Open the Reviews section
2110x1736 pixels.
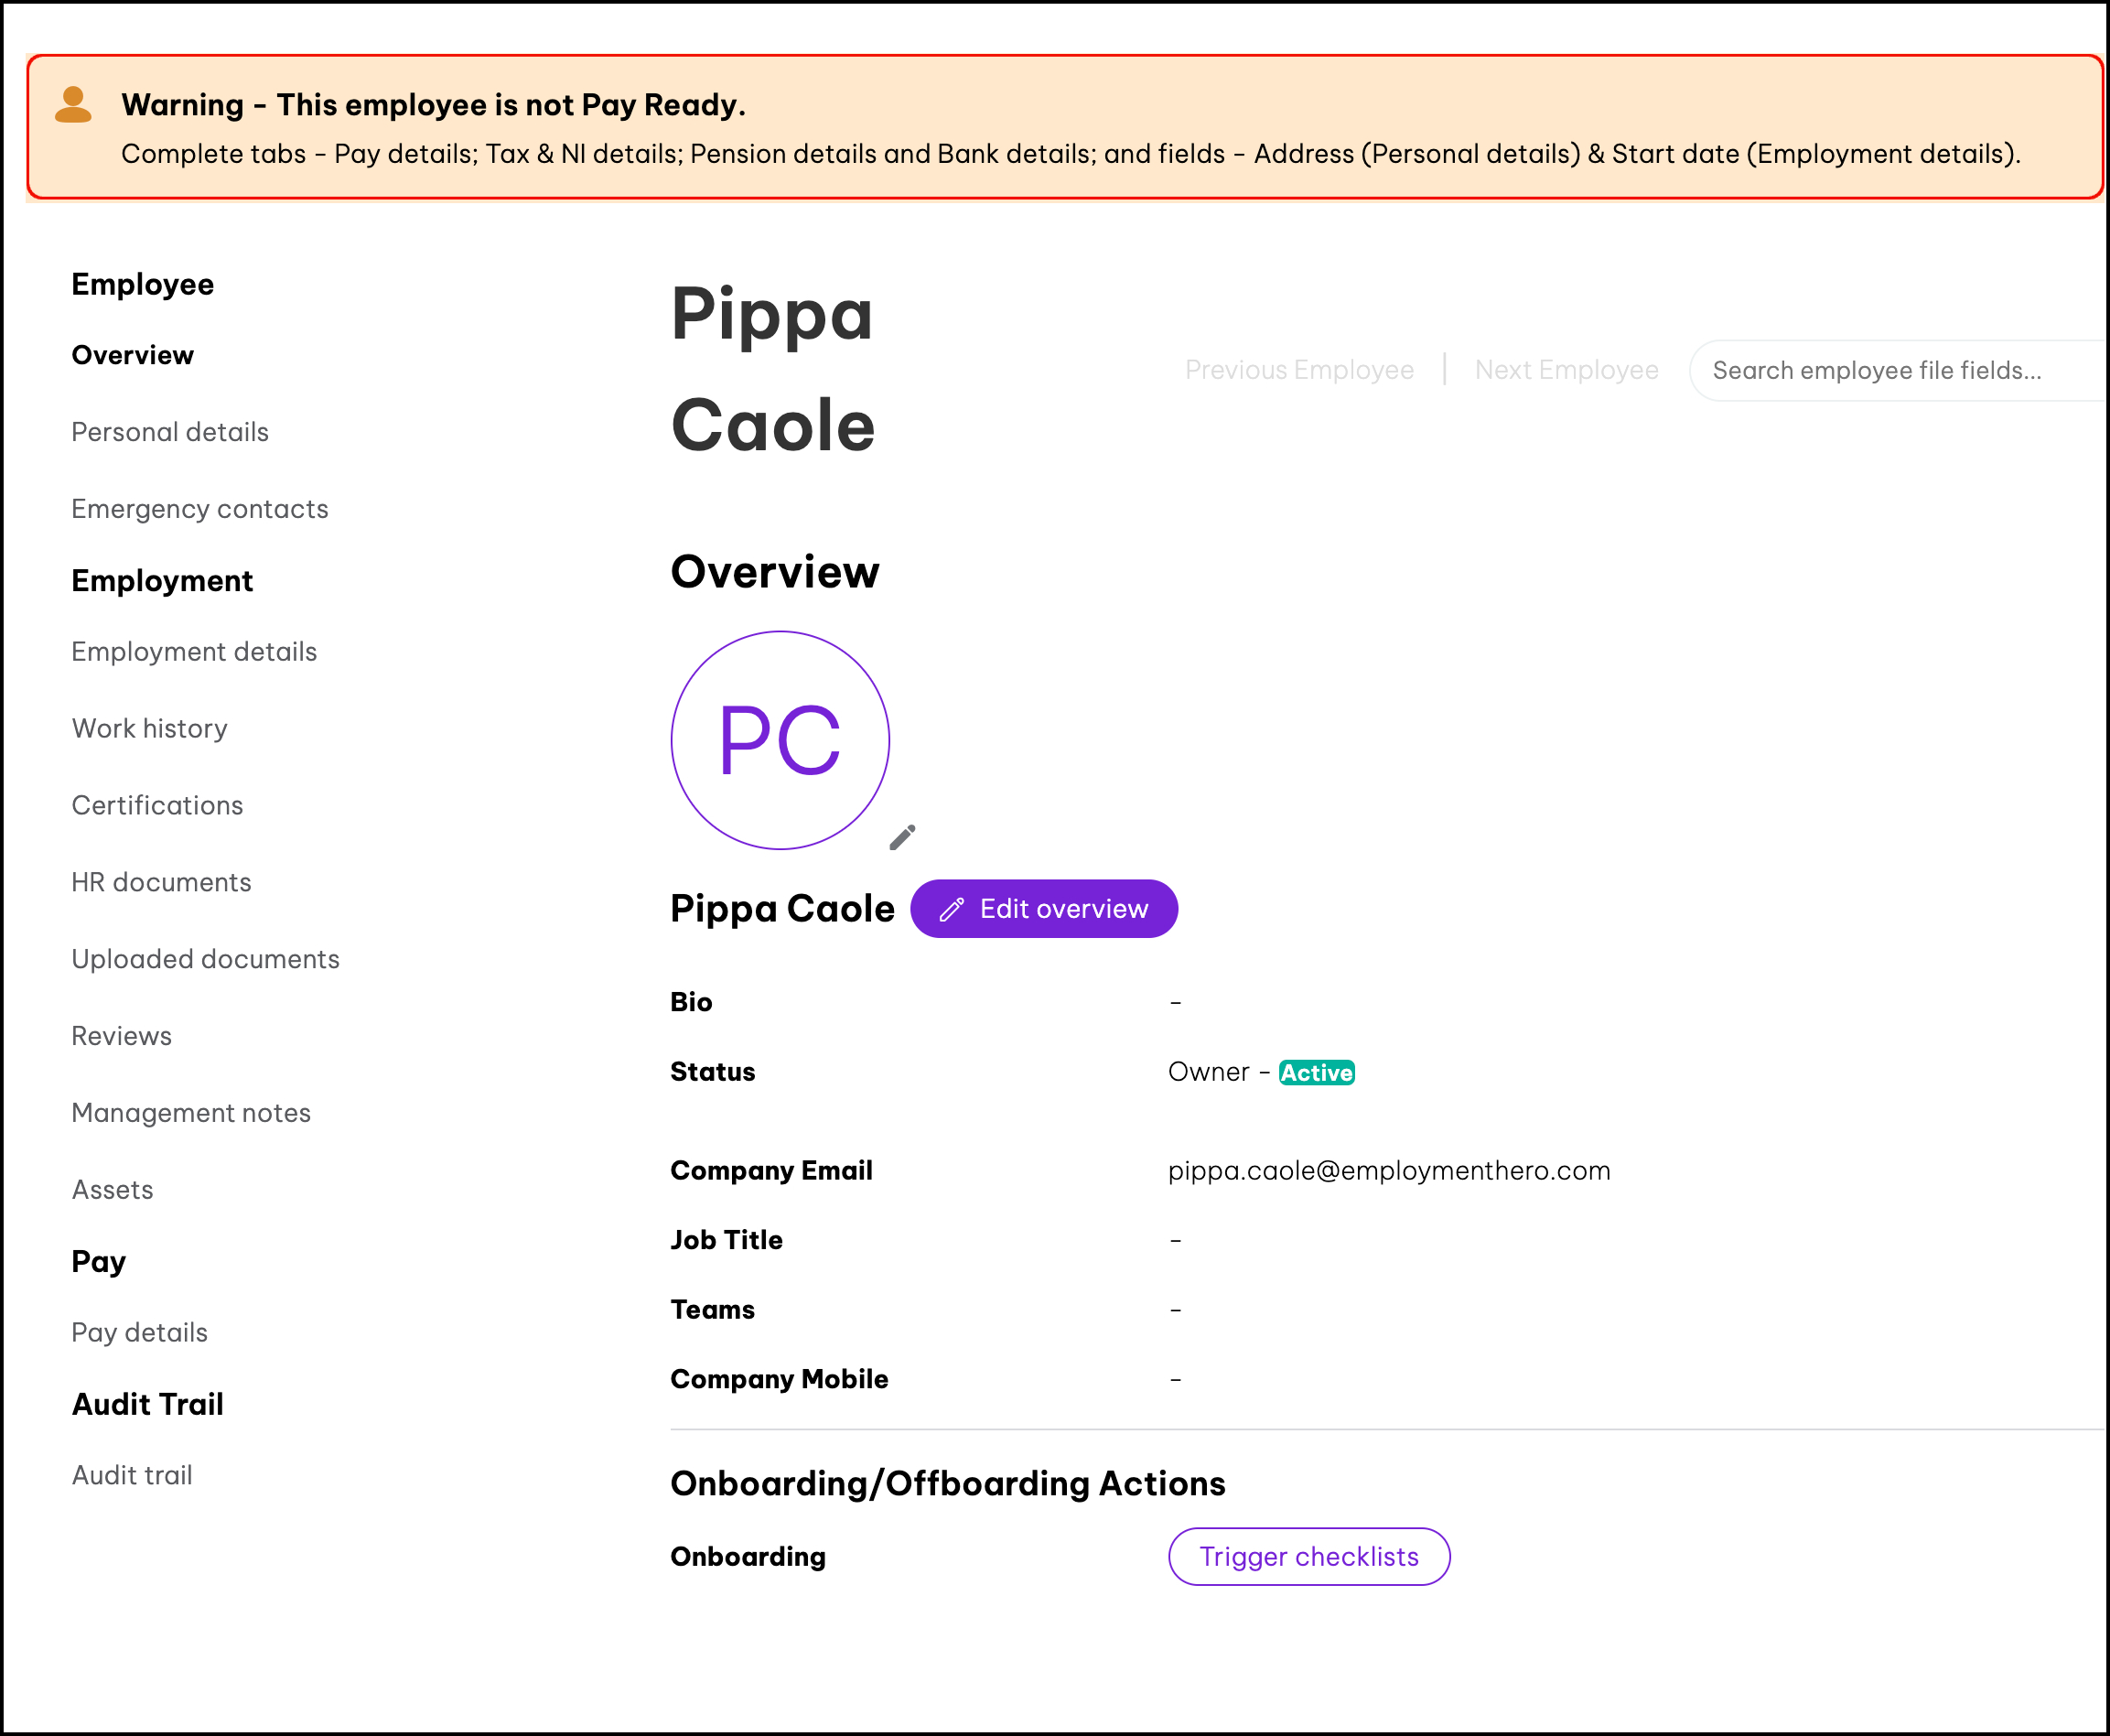click(121, 1037)
